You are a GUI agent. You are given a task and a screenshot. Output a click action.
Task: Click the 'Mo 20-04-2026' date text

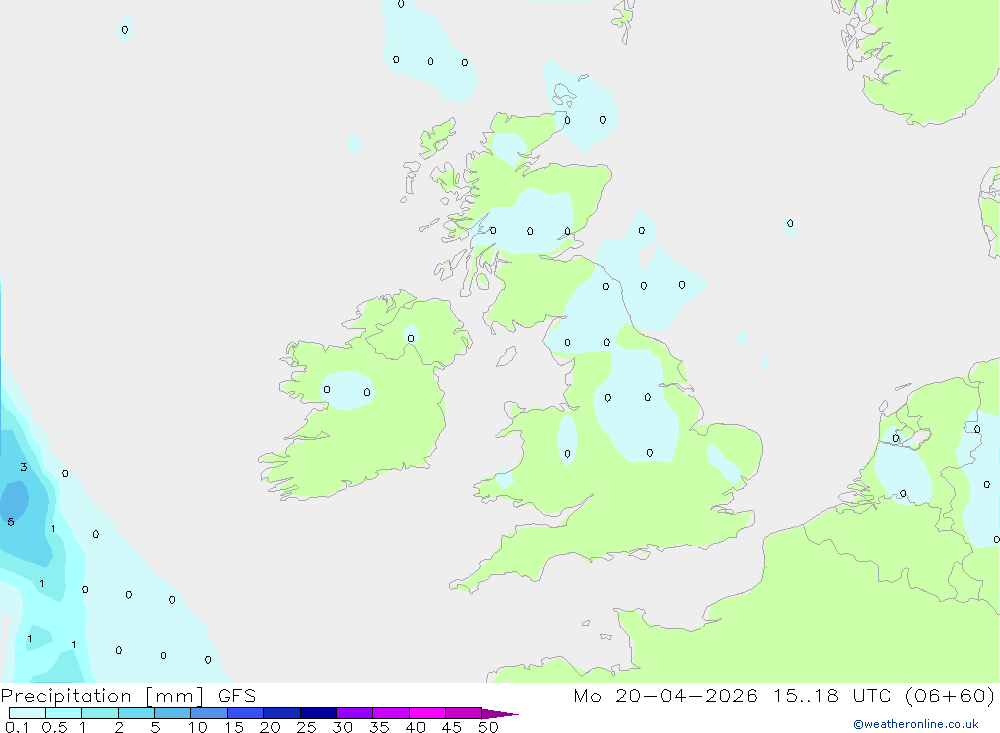(x=665, y=695)
